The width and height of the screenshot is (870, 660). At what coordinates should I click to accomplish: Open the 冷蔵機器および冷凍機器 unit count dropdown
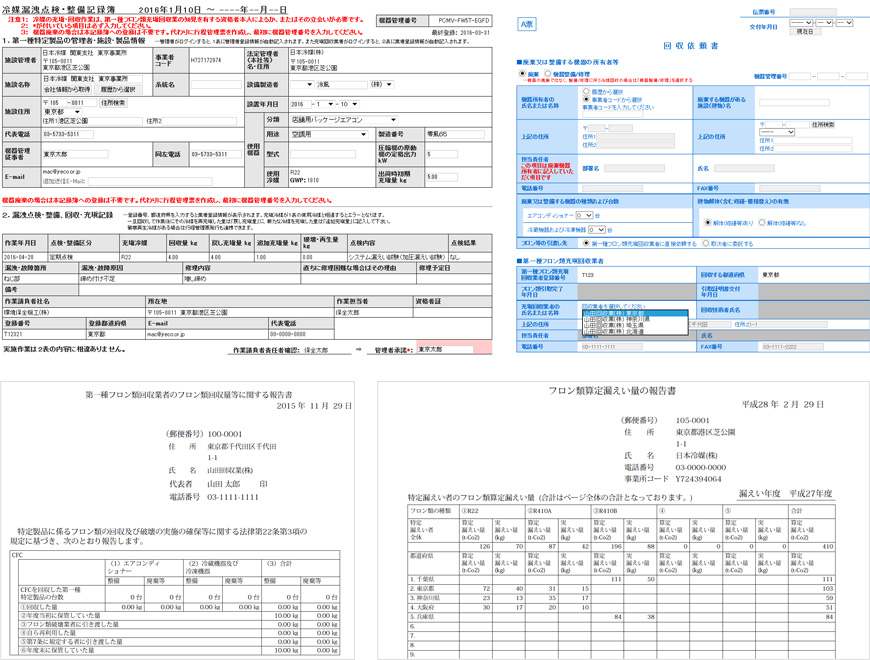(x=596, y=230)
